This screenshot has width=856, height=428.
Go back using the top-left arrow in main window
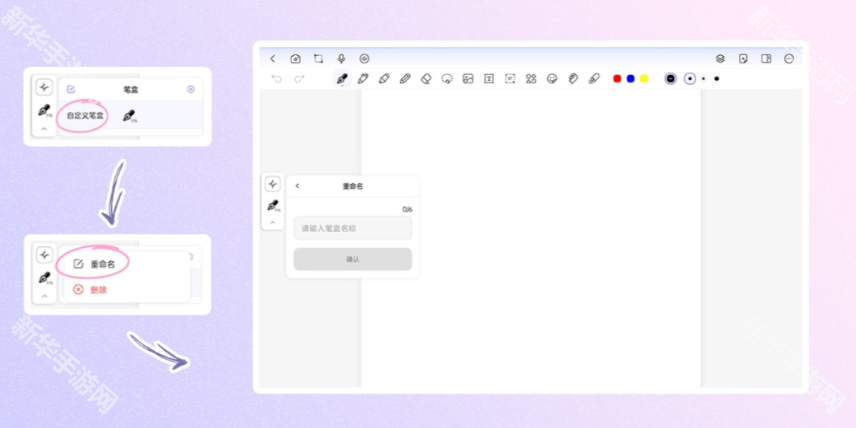273,59
